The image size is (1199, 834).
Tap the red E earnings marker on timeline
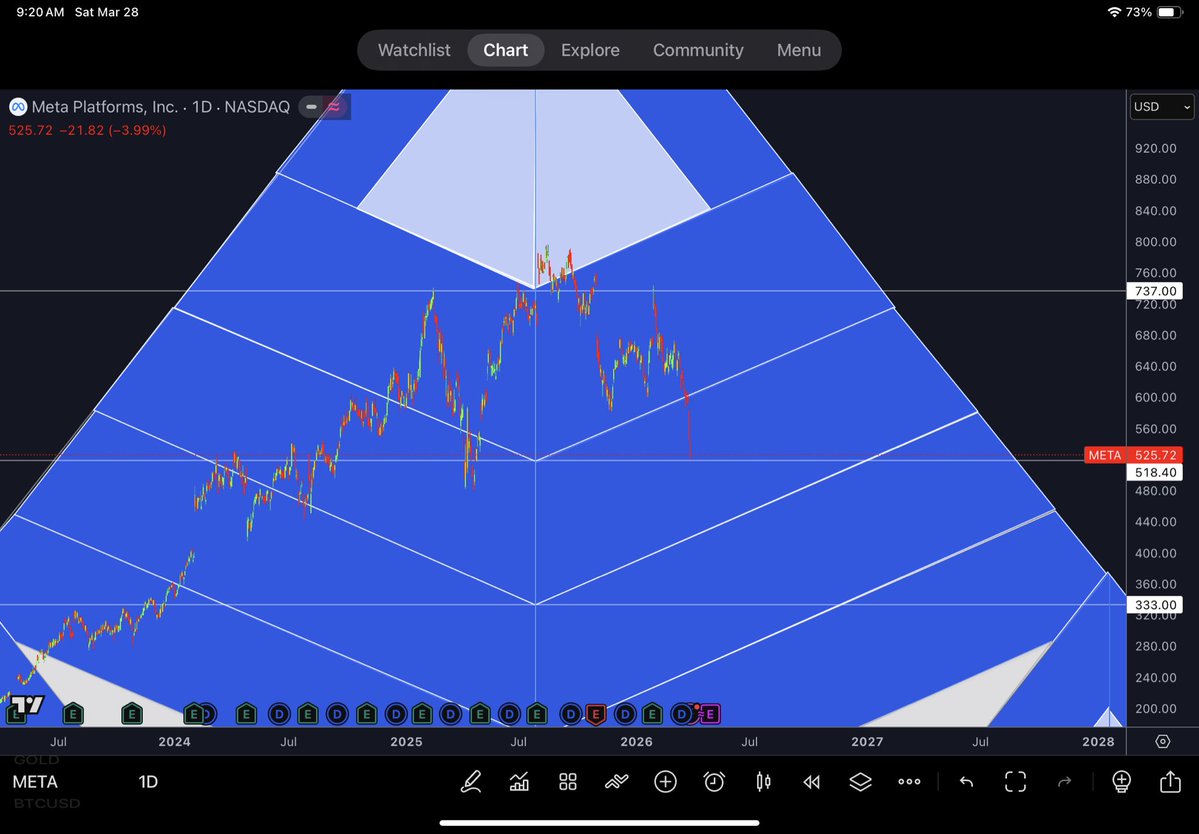596,714
